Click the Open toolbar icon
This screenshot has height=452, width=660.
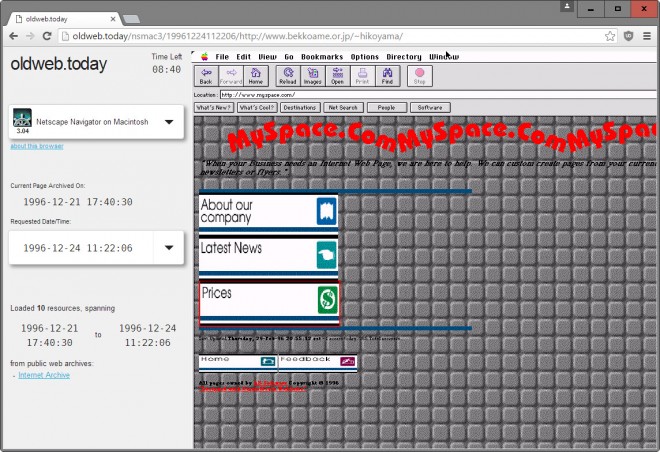(x=337, y=75)
